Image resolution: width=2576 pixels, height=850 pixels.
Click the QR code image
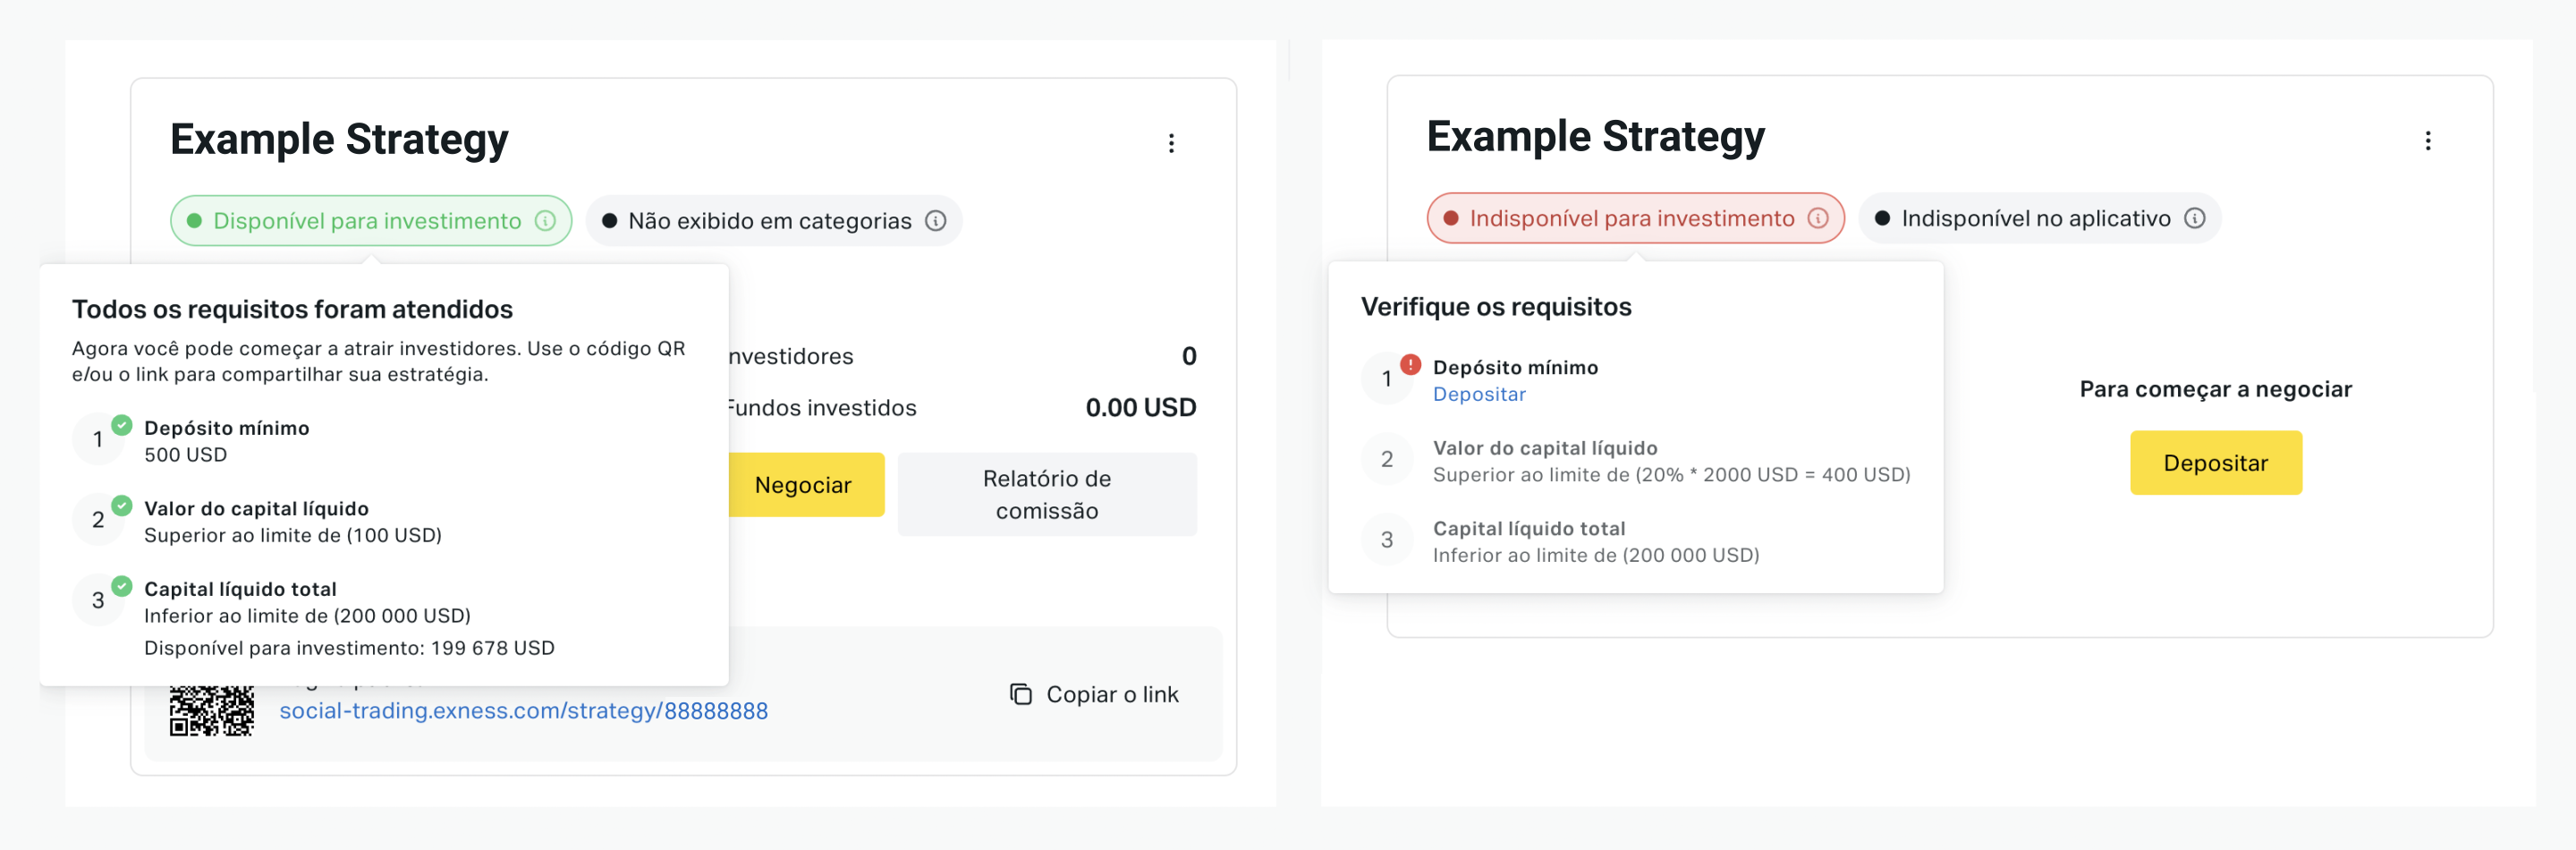point(211,711)
